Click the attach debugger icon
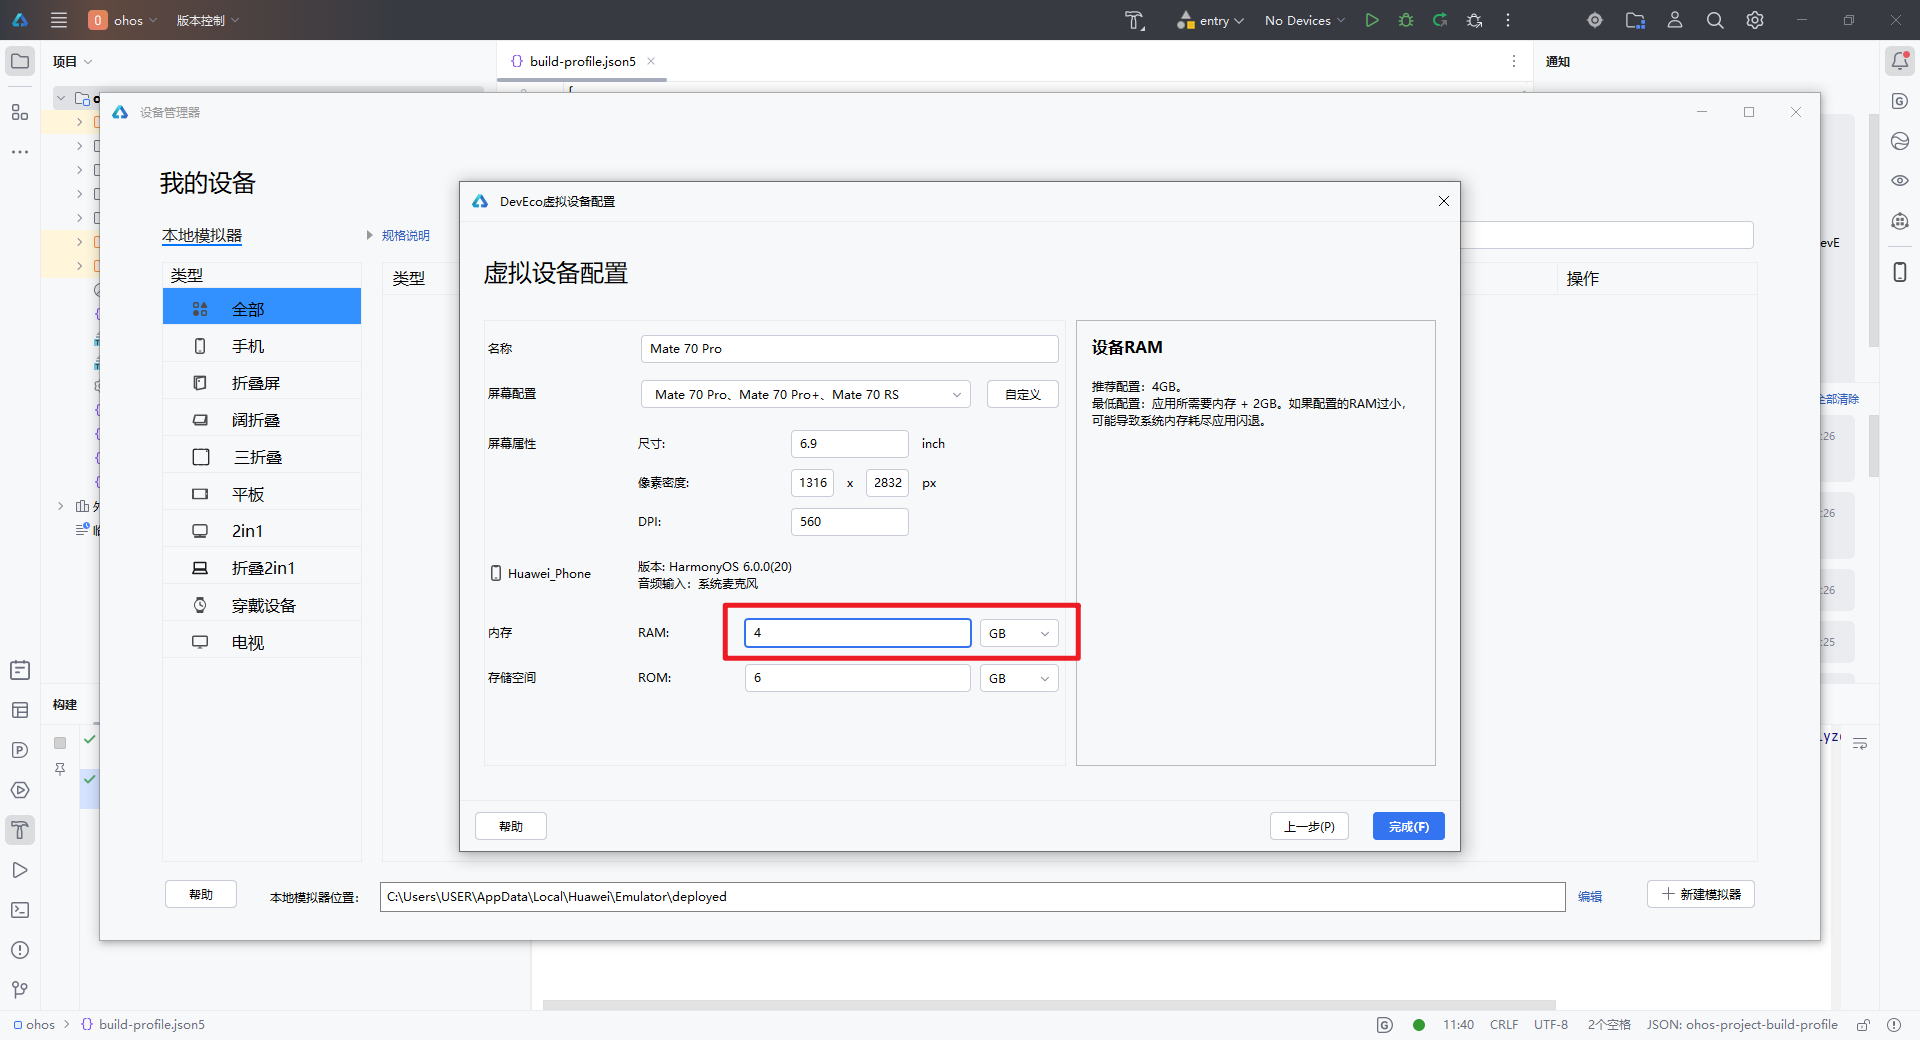Screen dimensions: 1920x1040 pos(1474,20)
